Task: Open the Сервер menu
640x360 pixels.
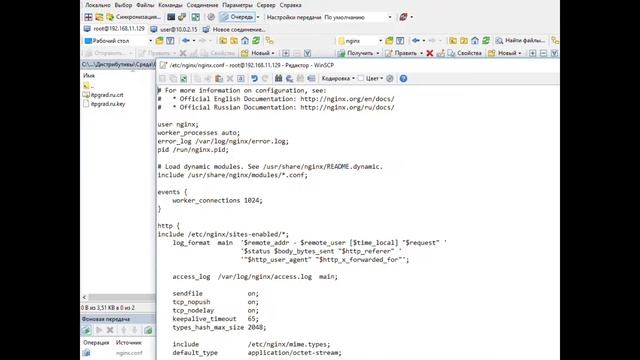Action: (266, 5)
